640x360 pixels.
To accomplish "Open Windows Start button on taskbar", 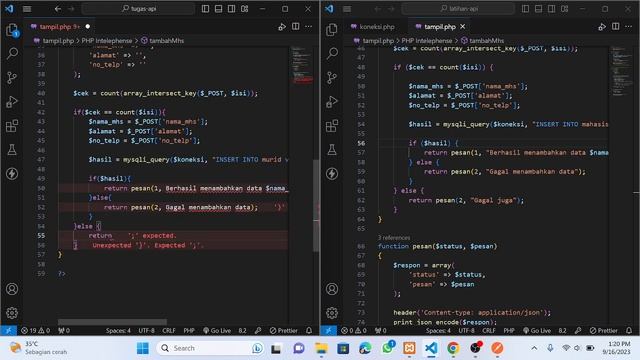I will click(143, 348).
